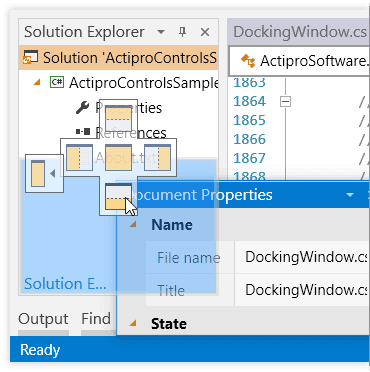Switch to the DockingWindow.cs document tab
This screenshot has height=372, width=370.
(298, 32)
